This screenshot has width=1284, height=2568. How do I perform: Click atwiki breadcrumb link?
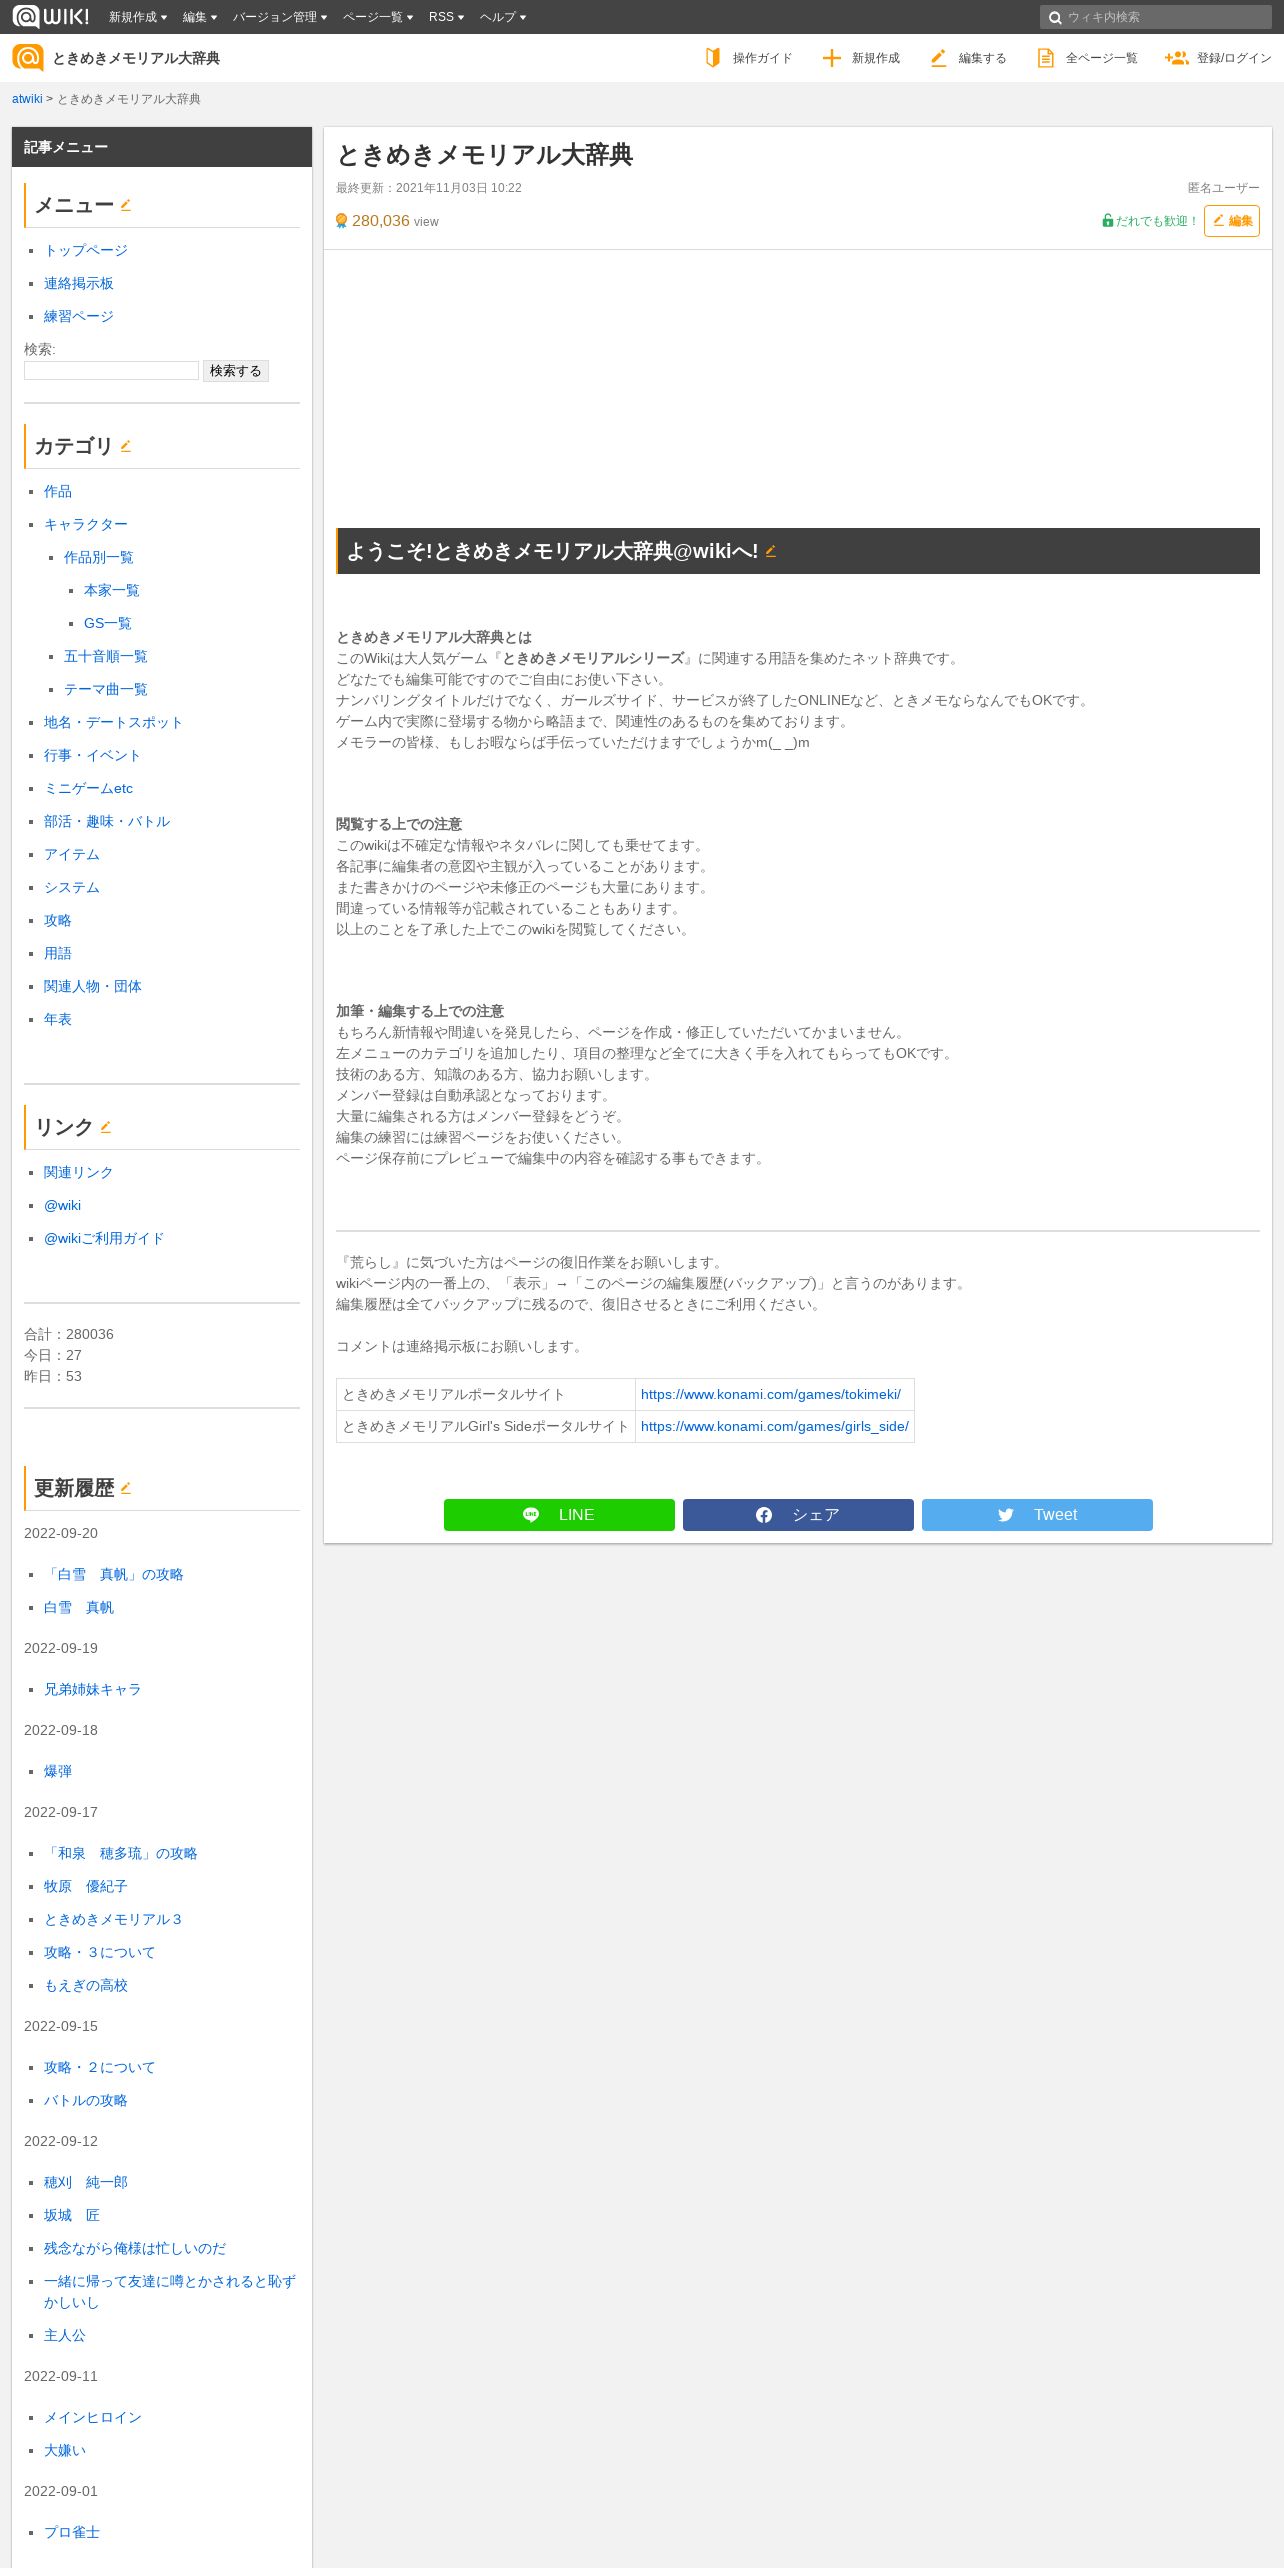27,99
